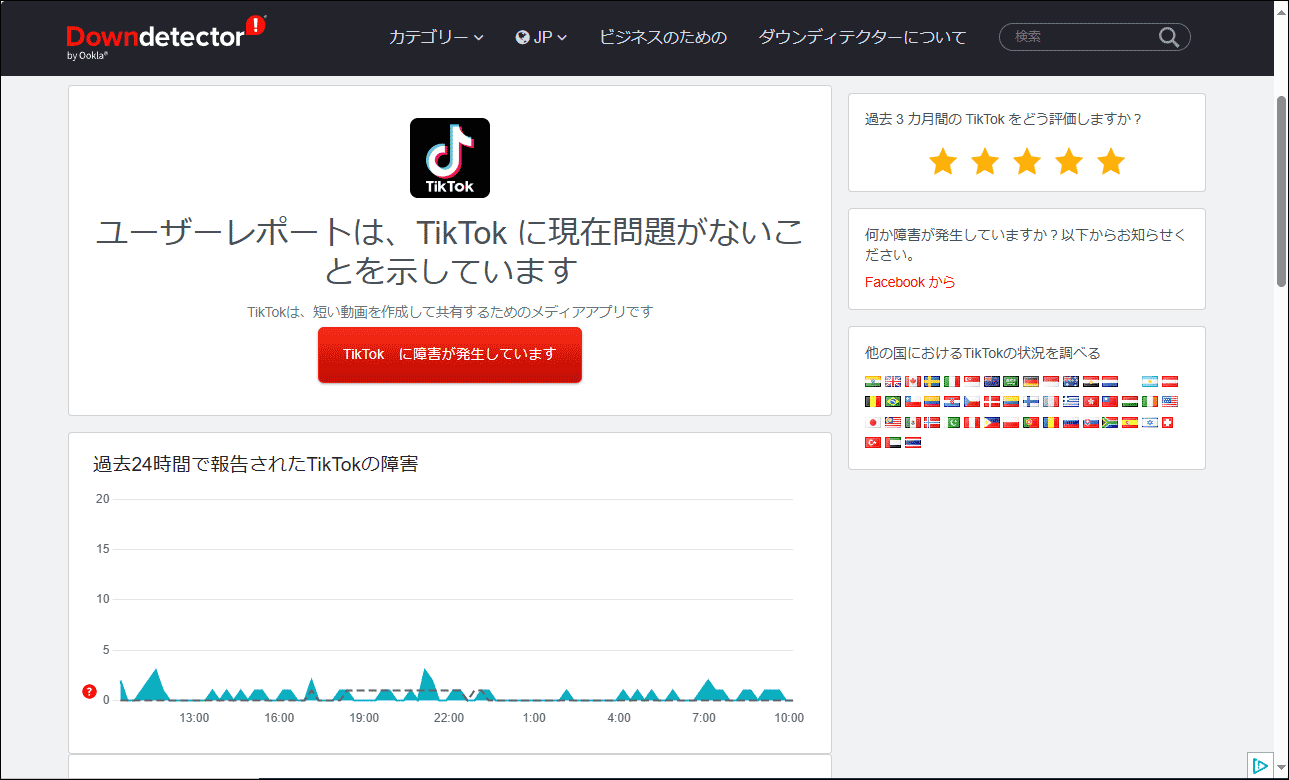Click the 過去24時間で報告されたTikTokの障害 chart heading

[255, 464]
